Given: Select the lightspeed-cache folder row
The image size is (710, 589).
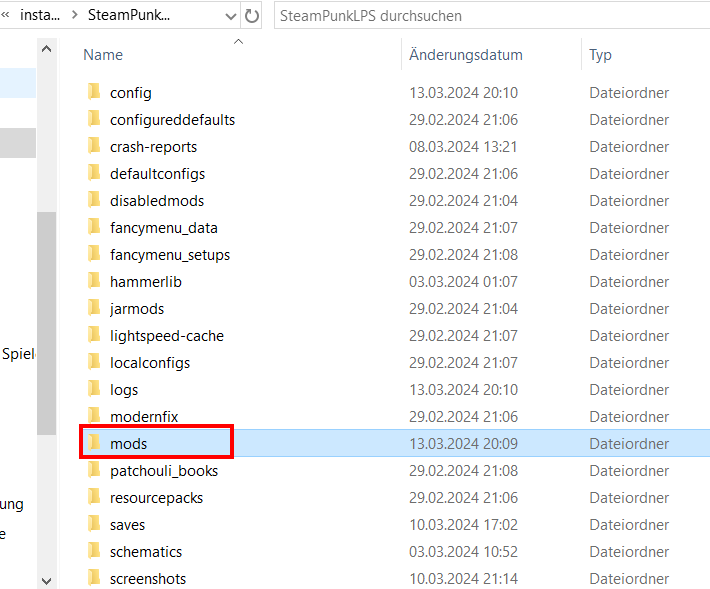Looking at the screenshot, I should (166, 335).
